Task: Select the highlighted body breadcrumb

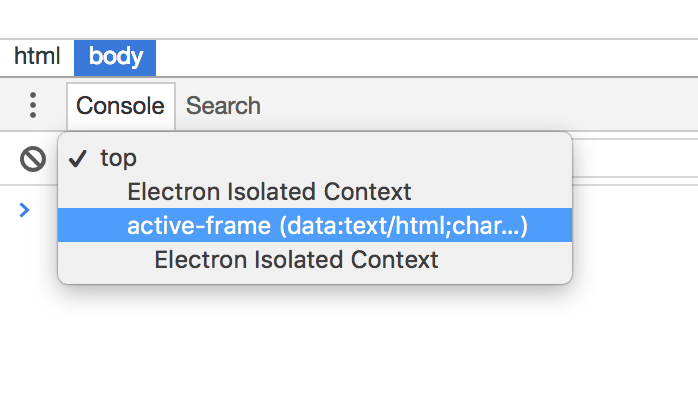Action: (x=115, y=57)
